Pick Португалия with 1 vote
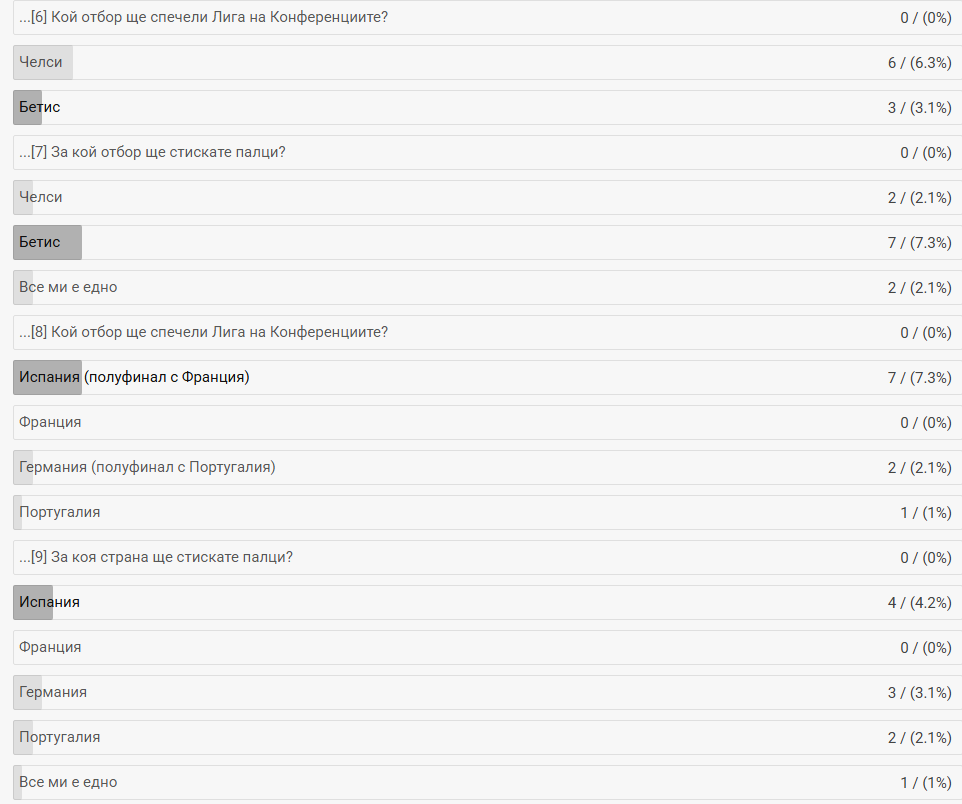The height and width of the screenshot is (804, 962). pos(487,512)
